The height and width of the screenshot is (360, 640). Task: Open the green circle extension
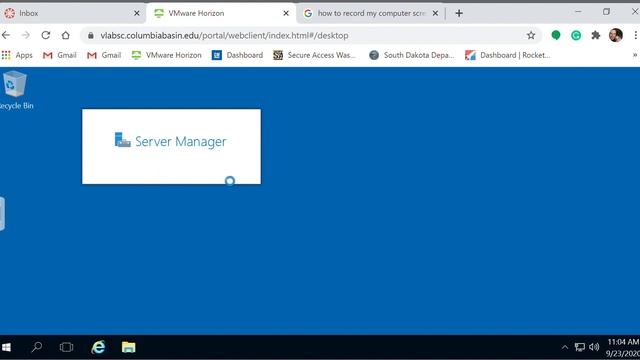point(556,36)
